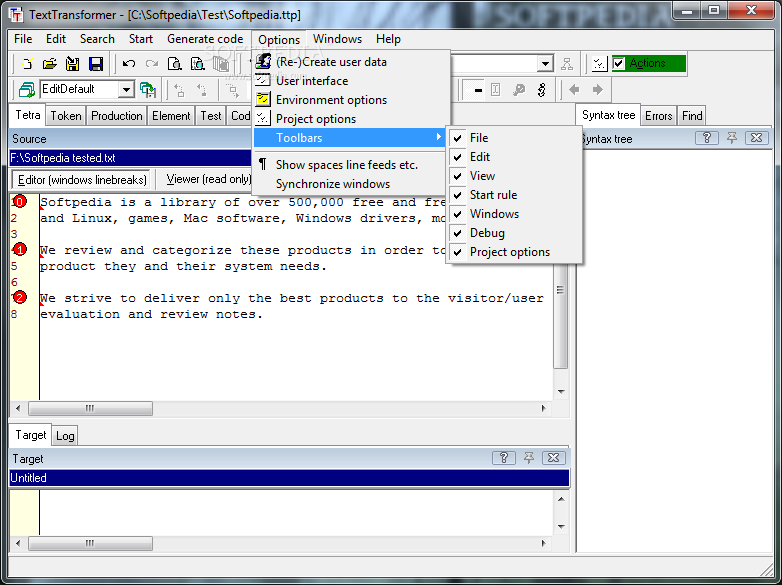Click the second search-document toolbar icon
782x585 pixels.
click(x=198, y=63)
